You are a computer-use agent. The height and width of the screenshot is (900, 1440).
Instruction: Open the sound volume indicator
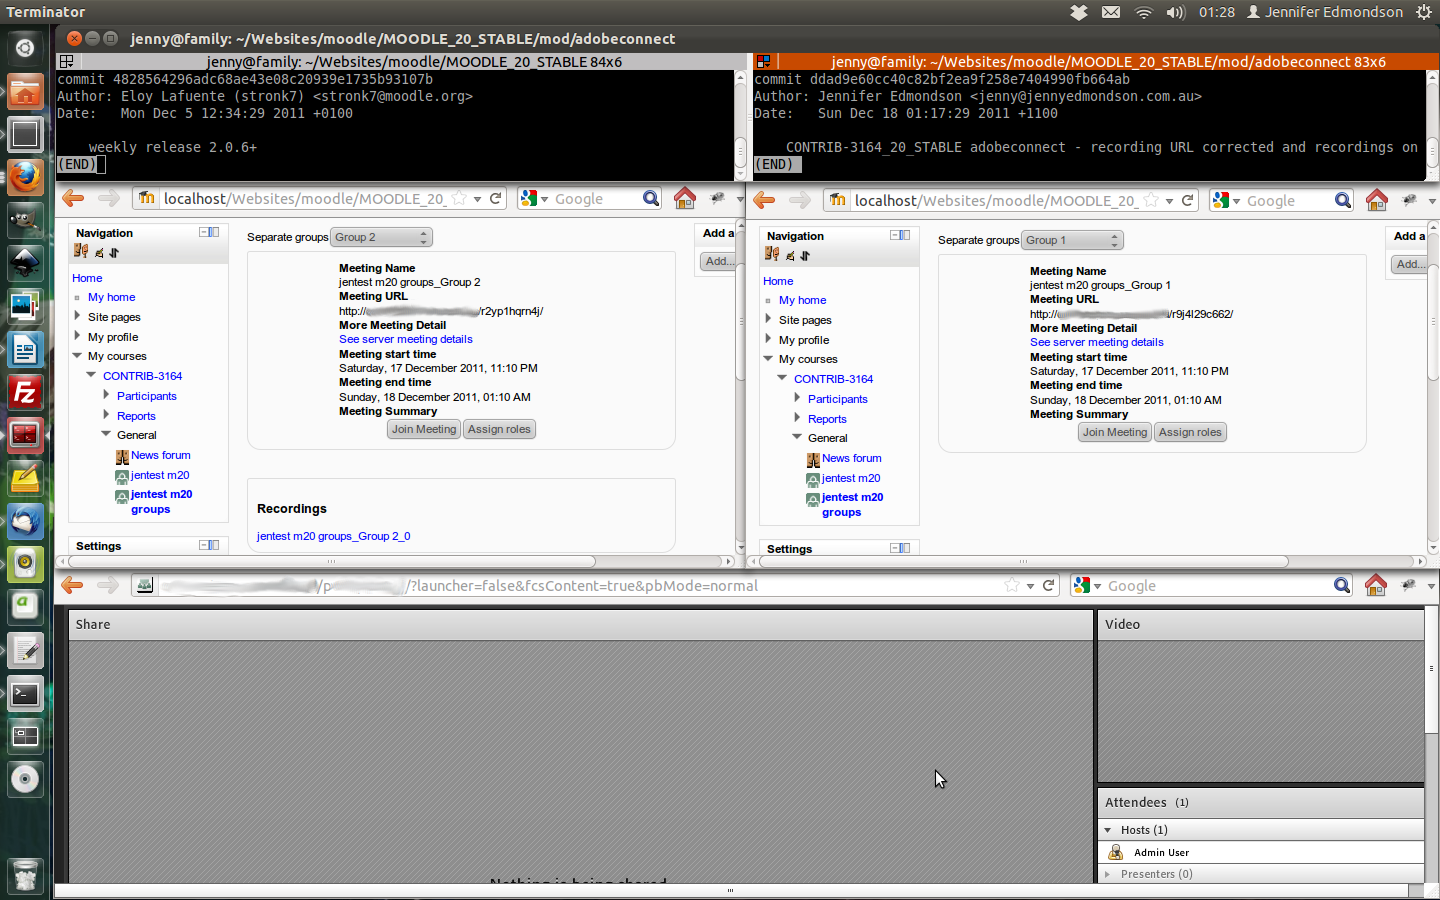click(1175, 12)
